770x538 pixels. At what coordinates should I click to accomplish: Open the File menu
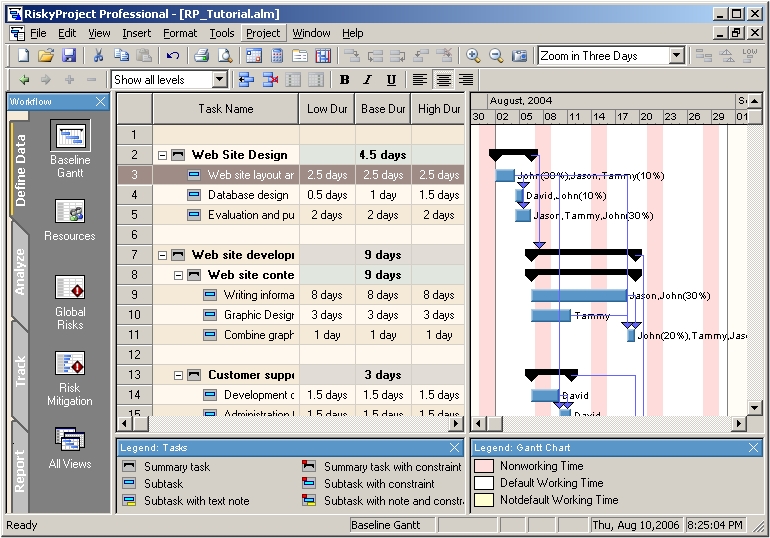38,33
